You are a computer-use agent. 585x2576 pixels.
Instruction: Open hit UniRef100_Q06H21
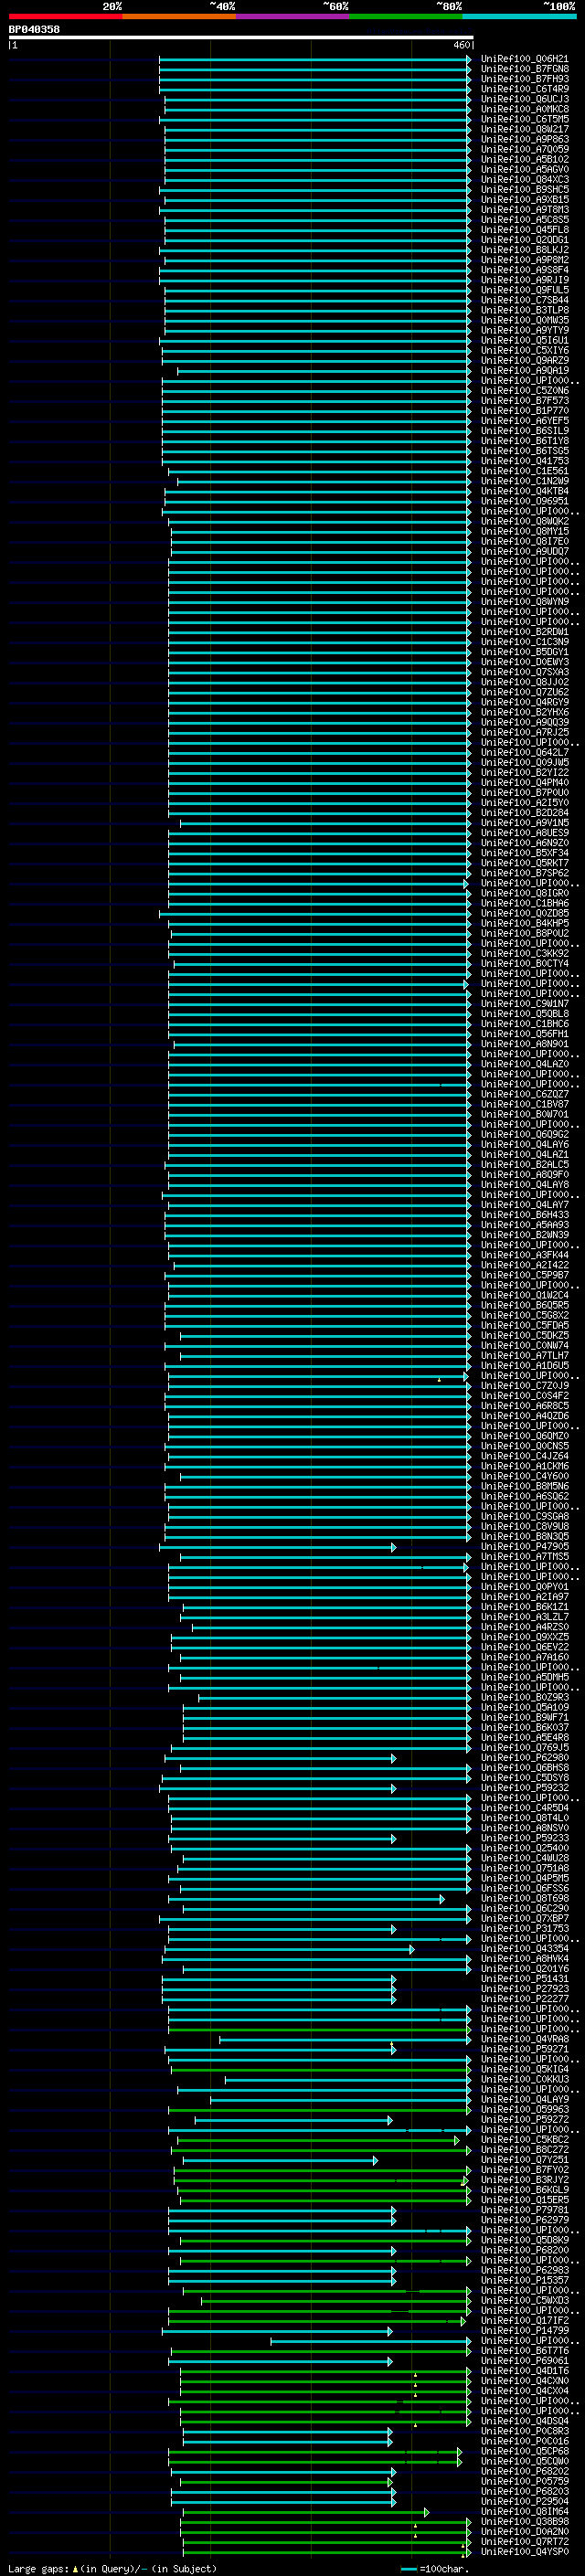[524, 59]
